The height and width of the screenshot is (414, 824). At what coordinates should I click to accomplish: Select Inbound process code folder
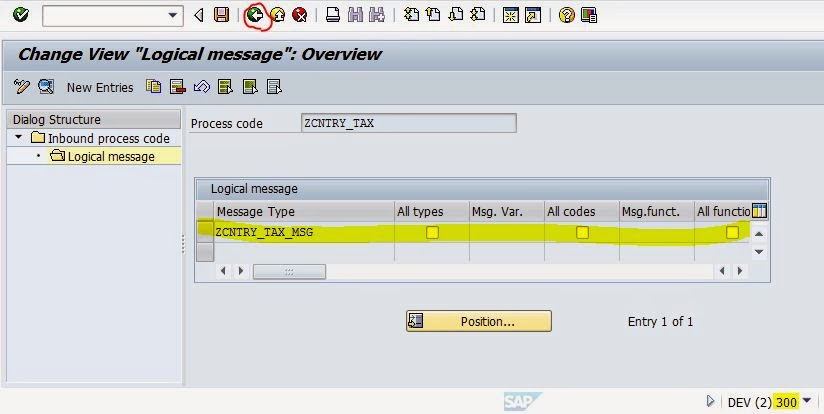click(x=100, y=138)
